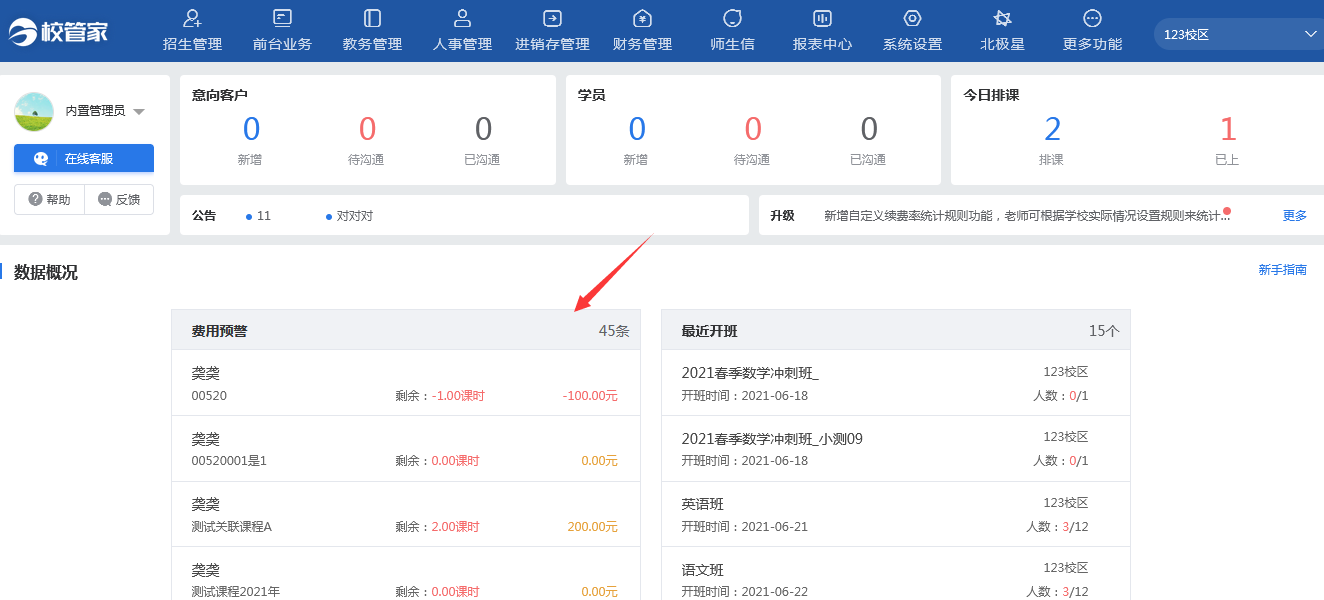Open 招生管理 icon in top navigation
Screen dimensions: 1324x600
[193, 18]
